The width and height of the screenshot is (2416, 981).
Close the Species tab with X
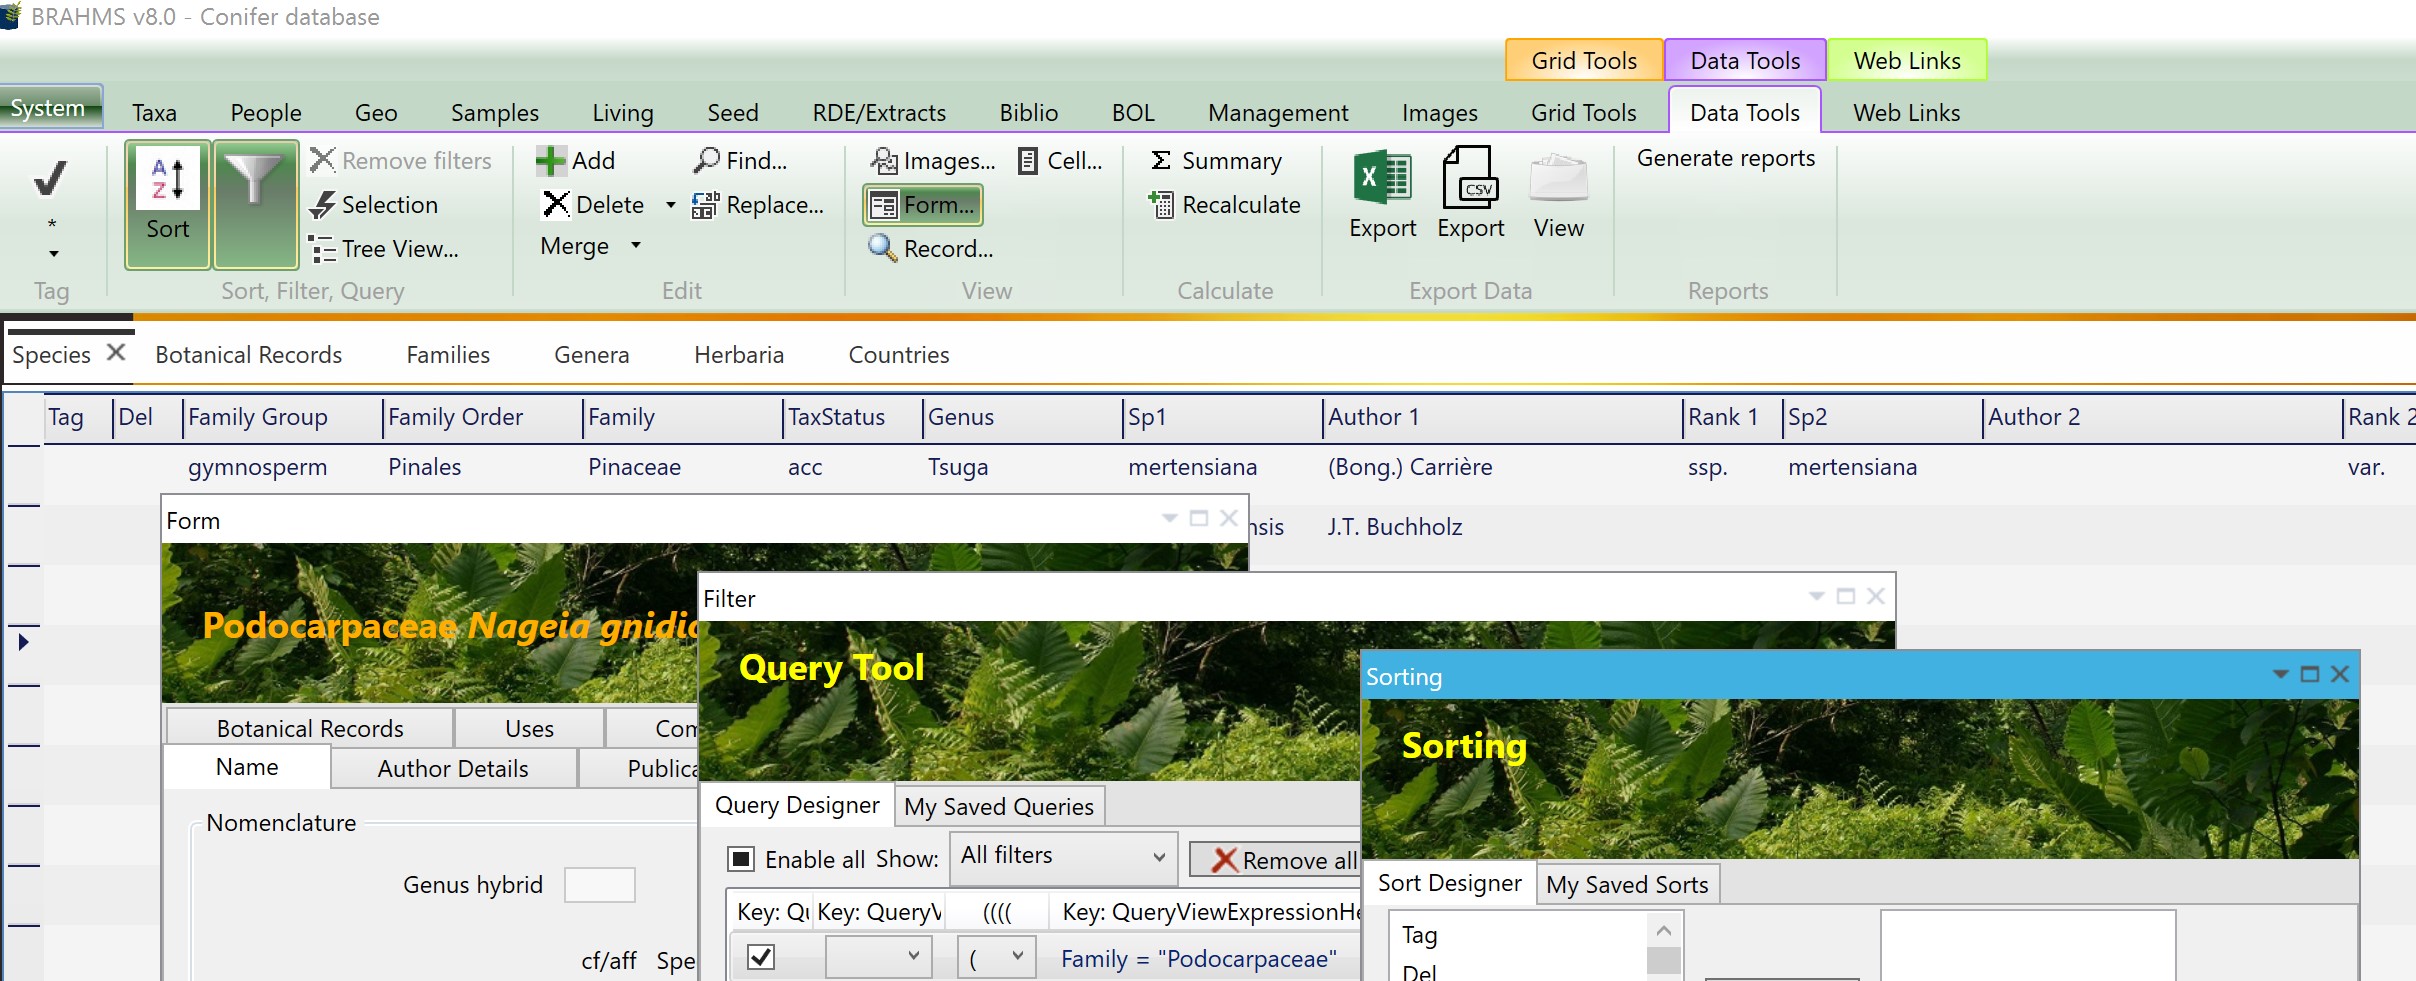point(116,352)
